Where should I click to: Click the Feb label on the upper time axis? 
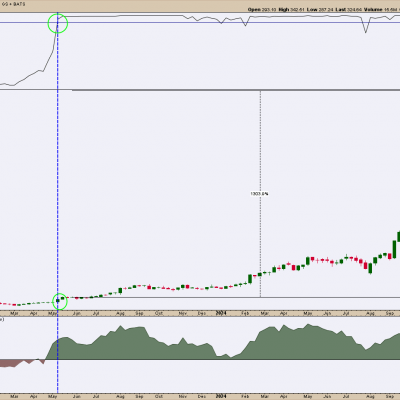click(x=245, y=314)
